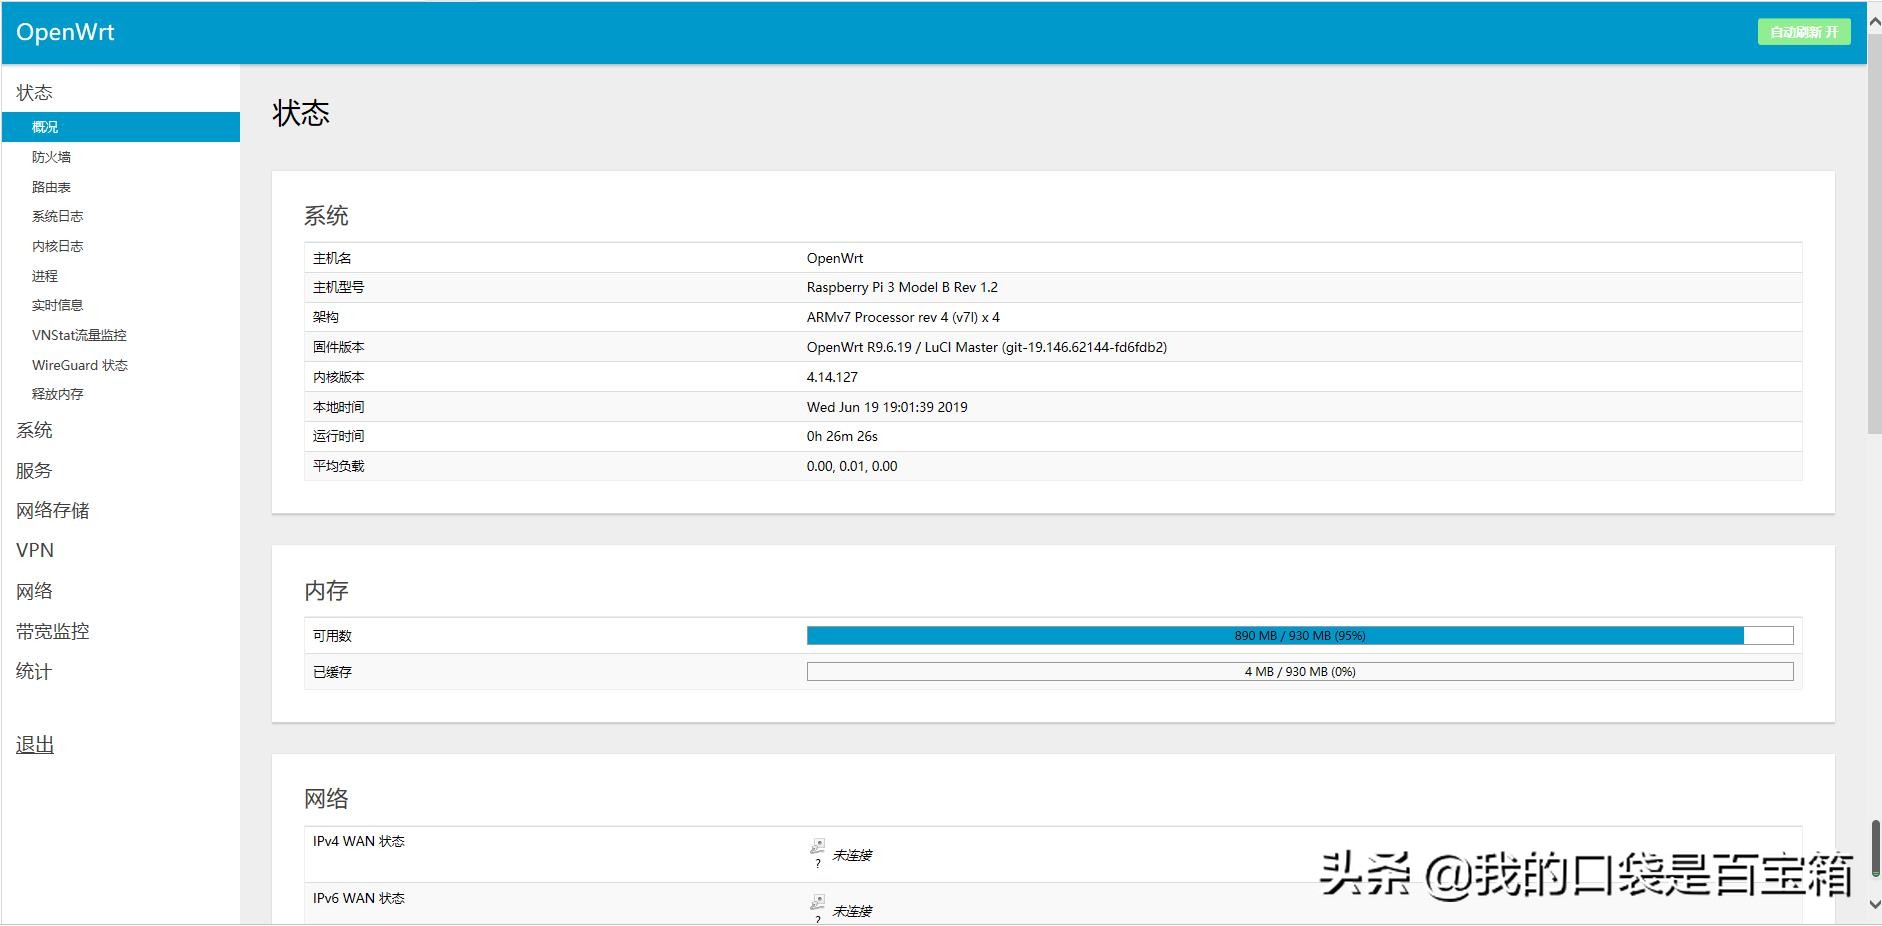Open the 统计 sidebar section
Screen dimensions: 1882x926
coord(34,671)
